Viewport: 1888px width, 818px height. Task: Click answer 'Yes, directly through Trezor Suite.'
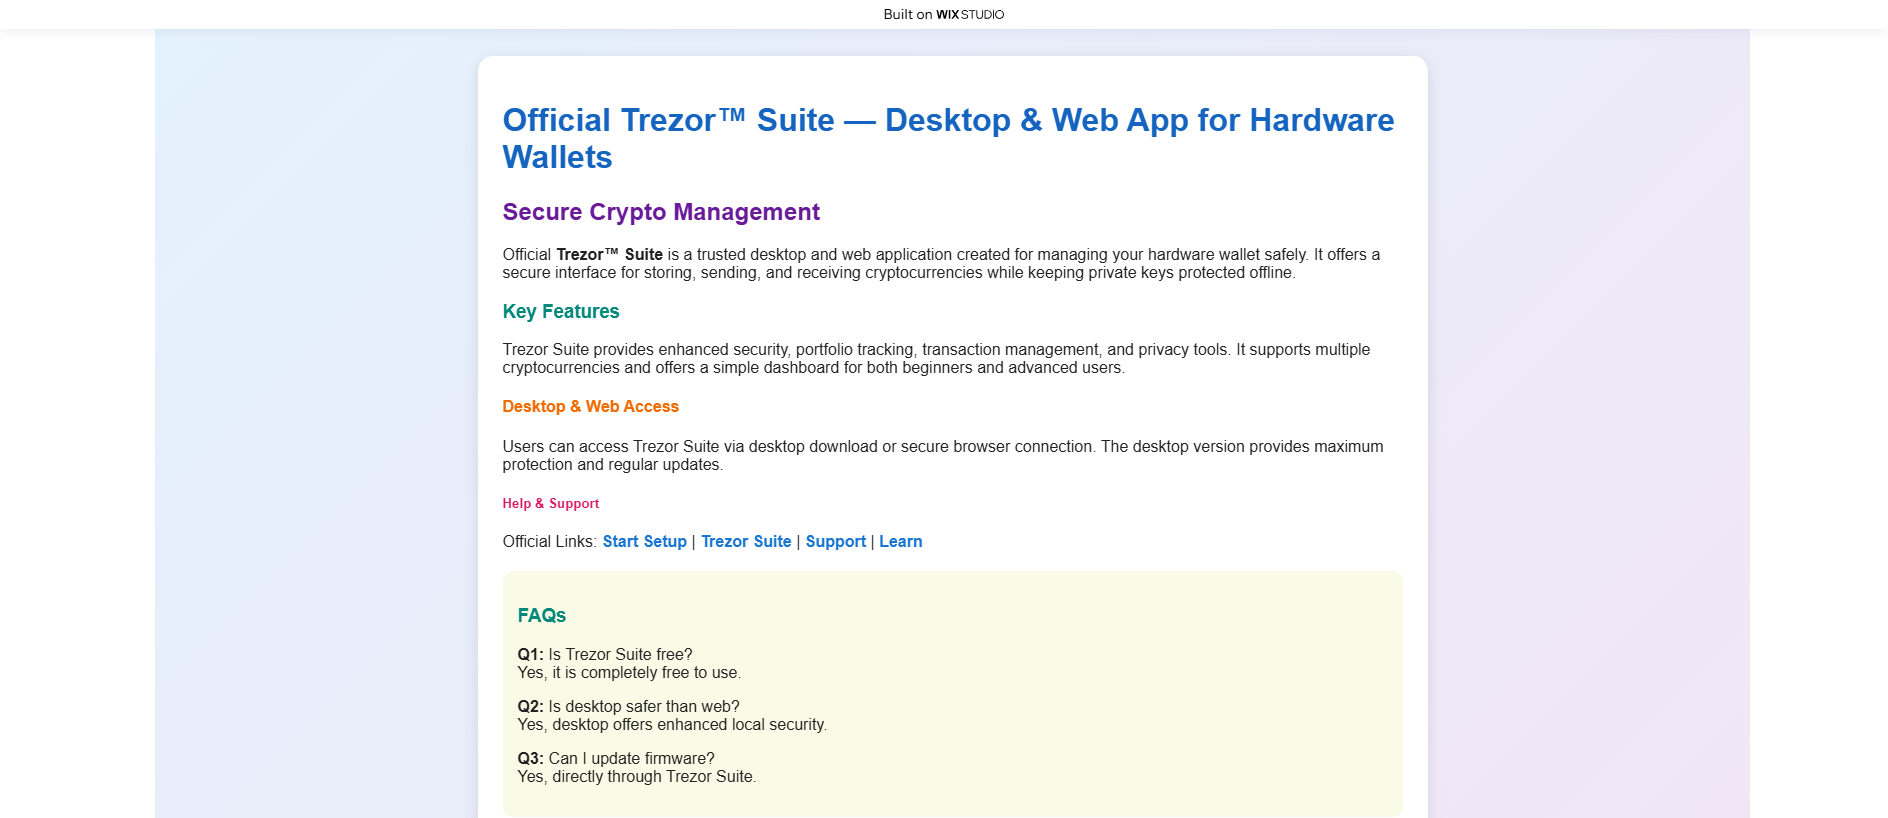tap(636, 777)
